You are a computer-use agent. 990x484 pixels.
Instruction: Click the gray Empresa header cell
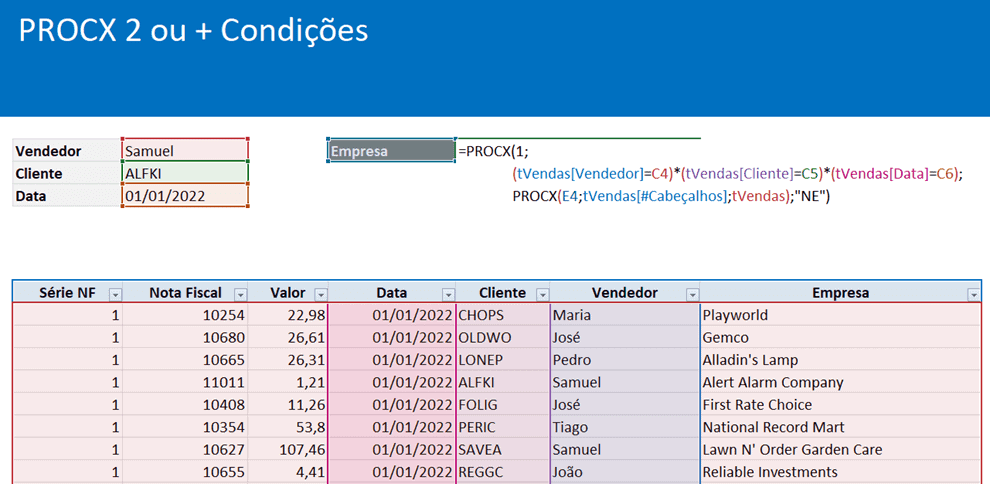click(x=391, y=150)
